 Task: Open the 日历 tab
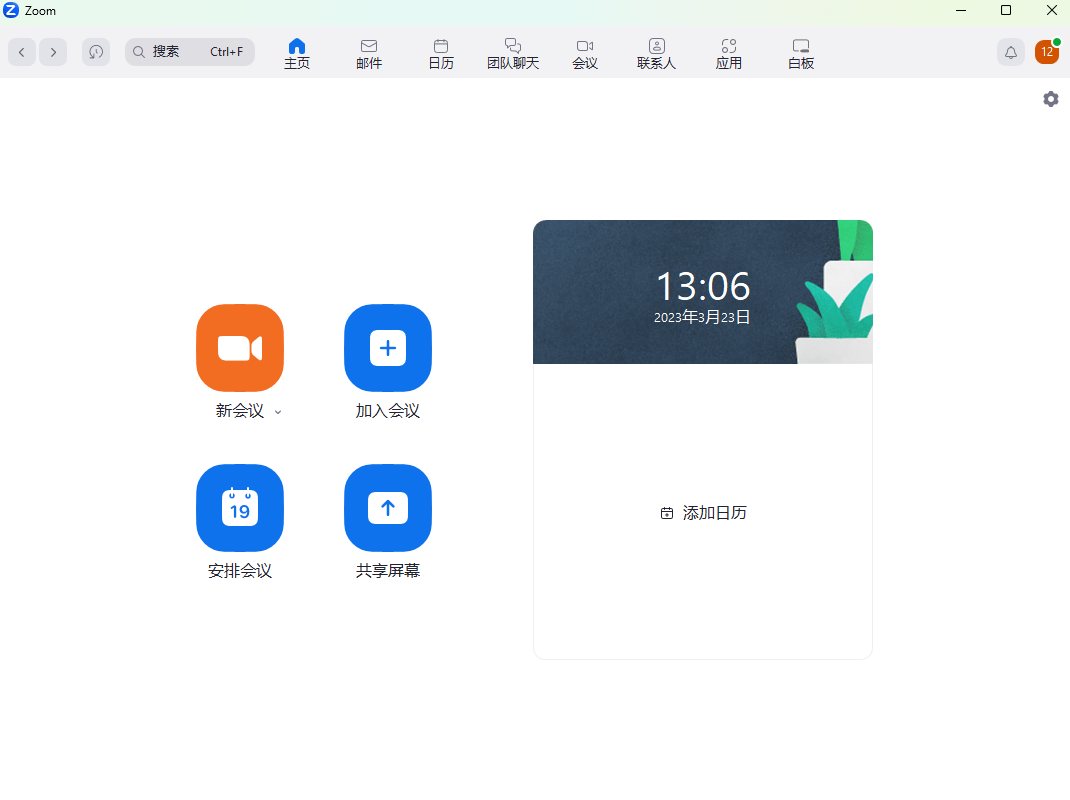point(440,52)
